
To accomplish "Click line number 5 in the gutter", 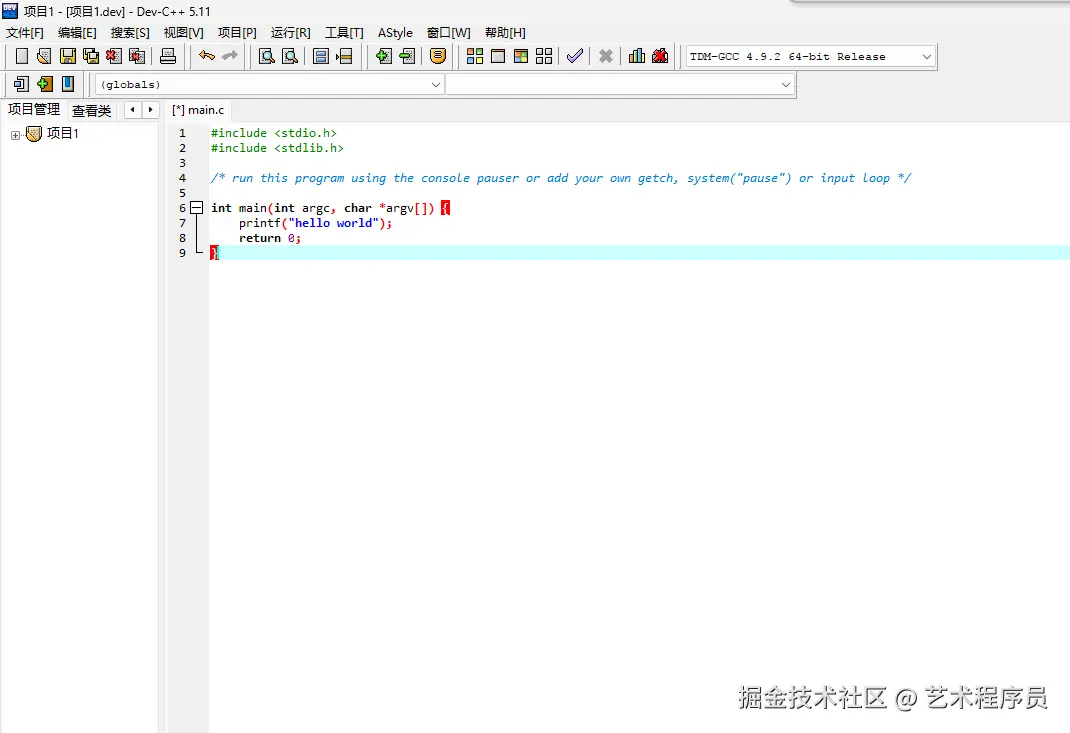I will pyautogui.click(x=182, y=193).
